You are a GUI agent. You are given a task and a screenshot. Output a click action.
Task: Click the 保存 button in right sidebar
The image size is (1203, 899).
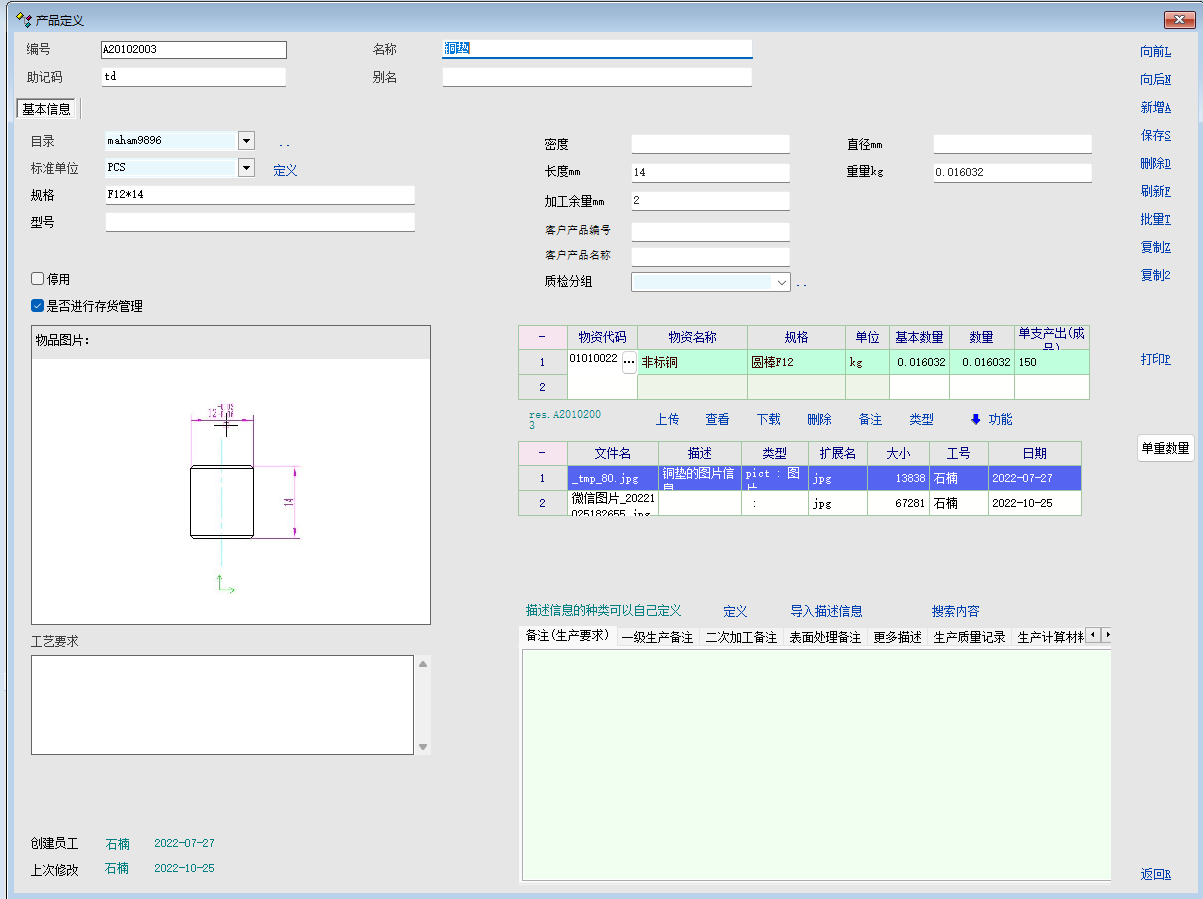click(x=1155, y=135)
